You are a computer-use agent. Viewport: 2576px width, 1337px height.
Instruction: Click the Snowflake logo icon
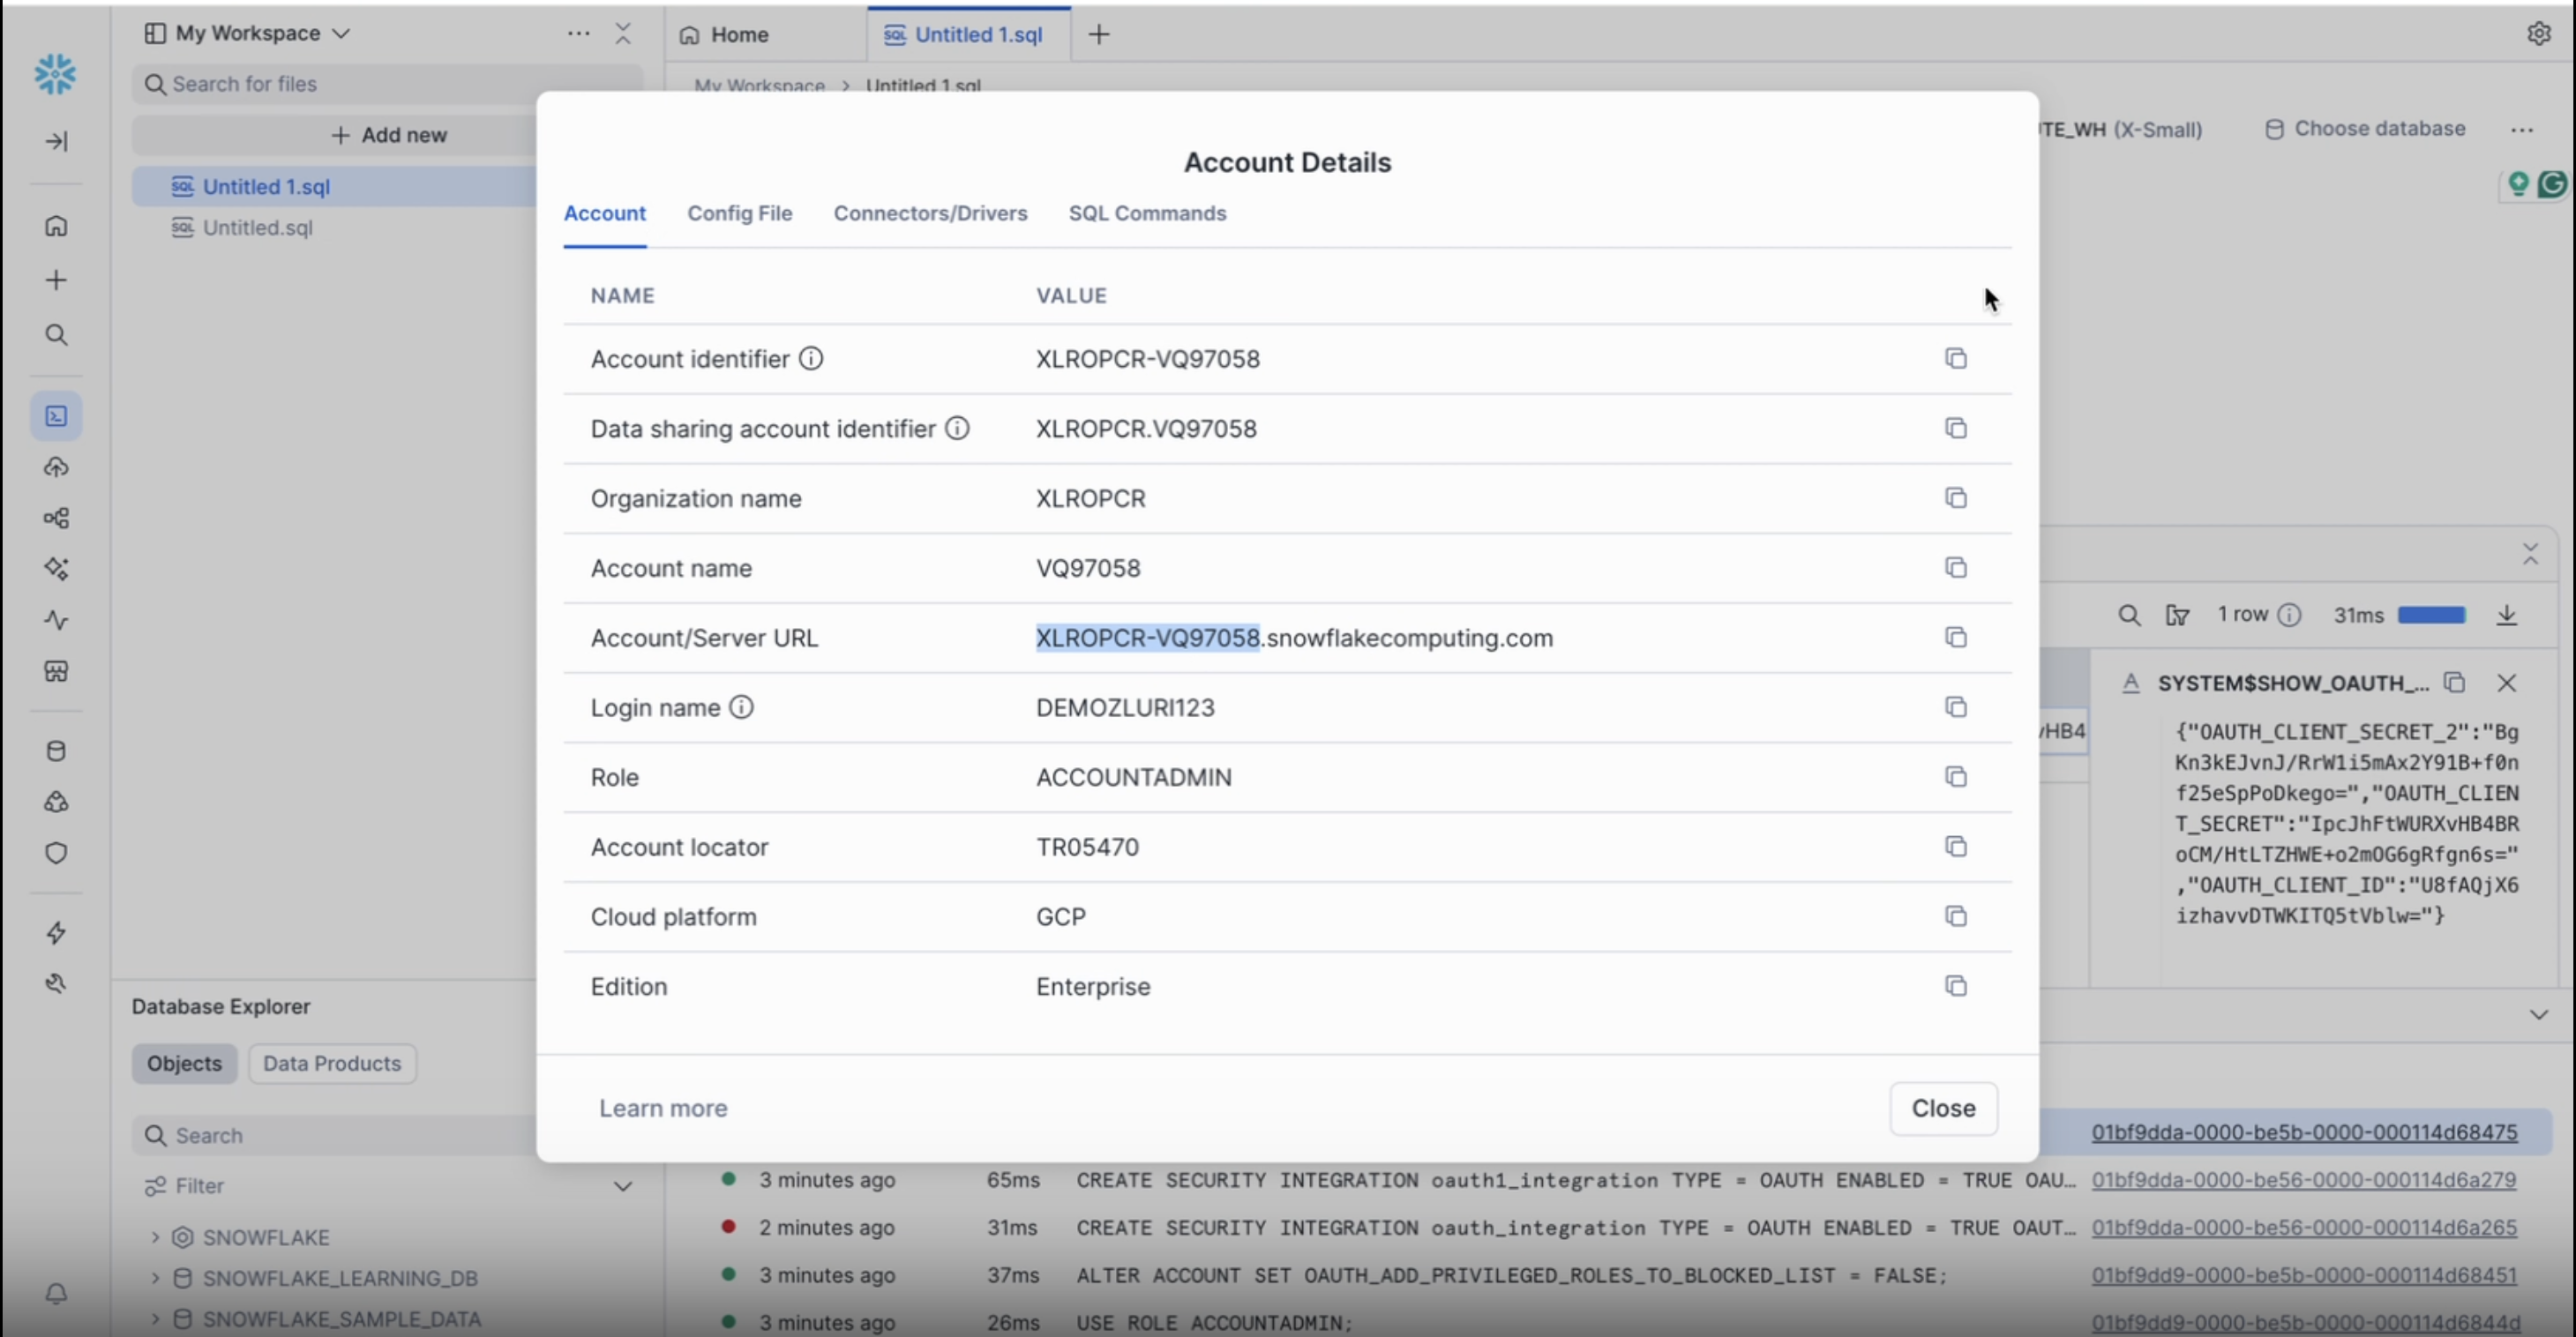click(55, 74)
